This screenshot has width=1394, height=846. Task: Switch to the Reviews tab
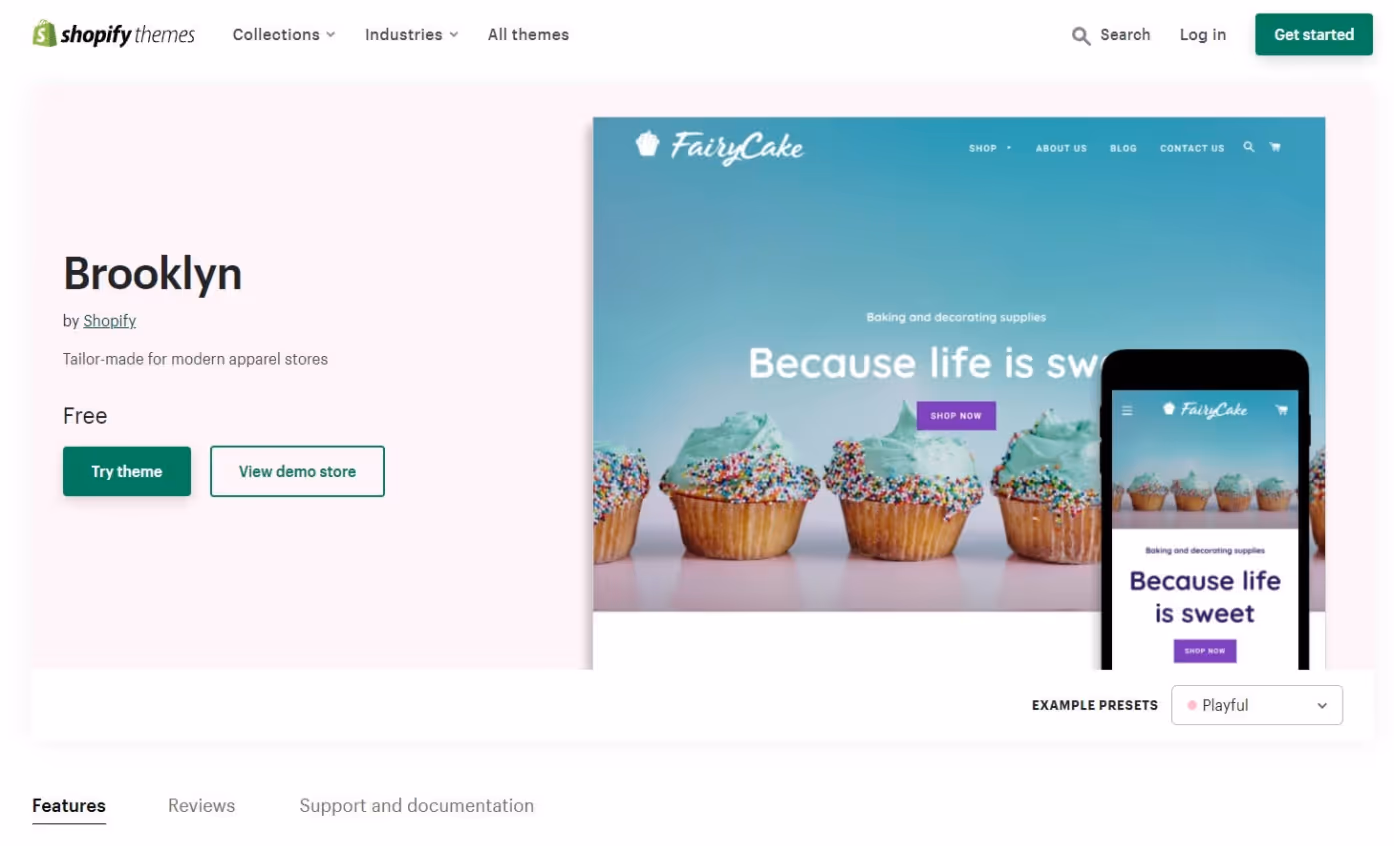point(201,806)
